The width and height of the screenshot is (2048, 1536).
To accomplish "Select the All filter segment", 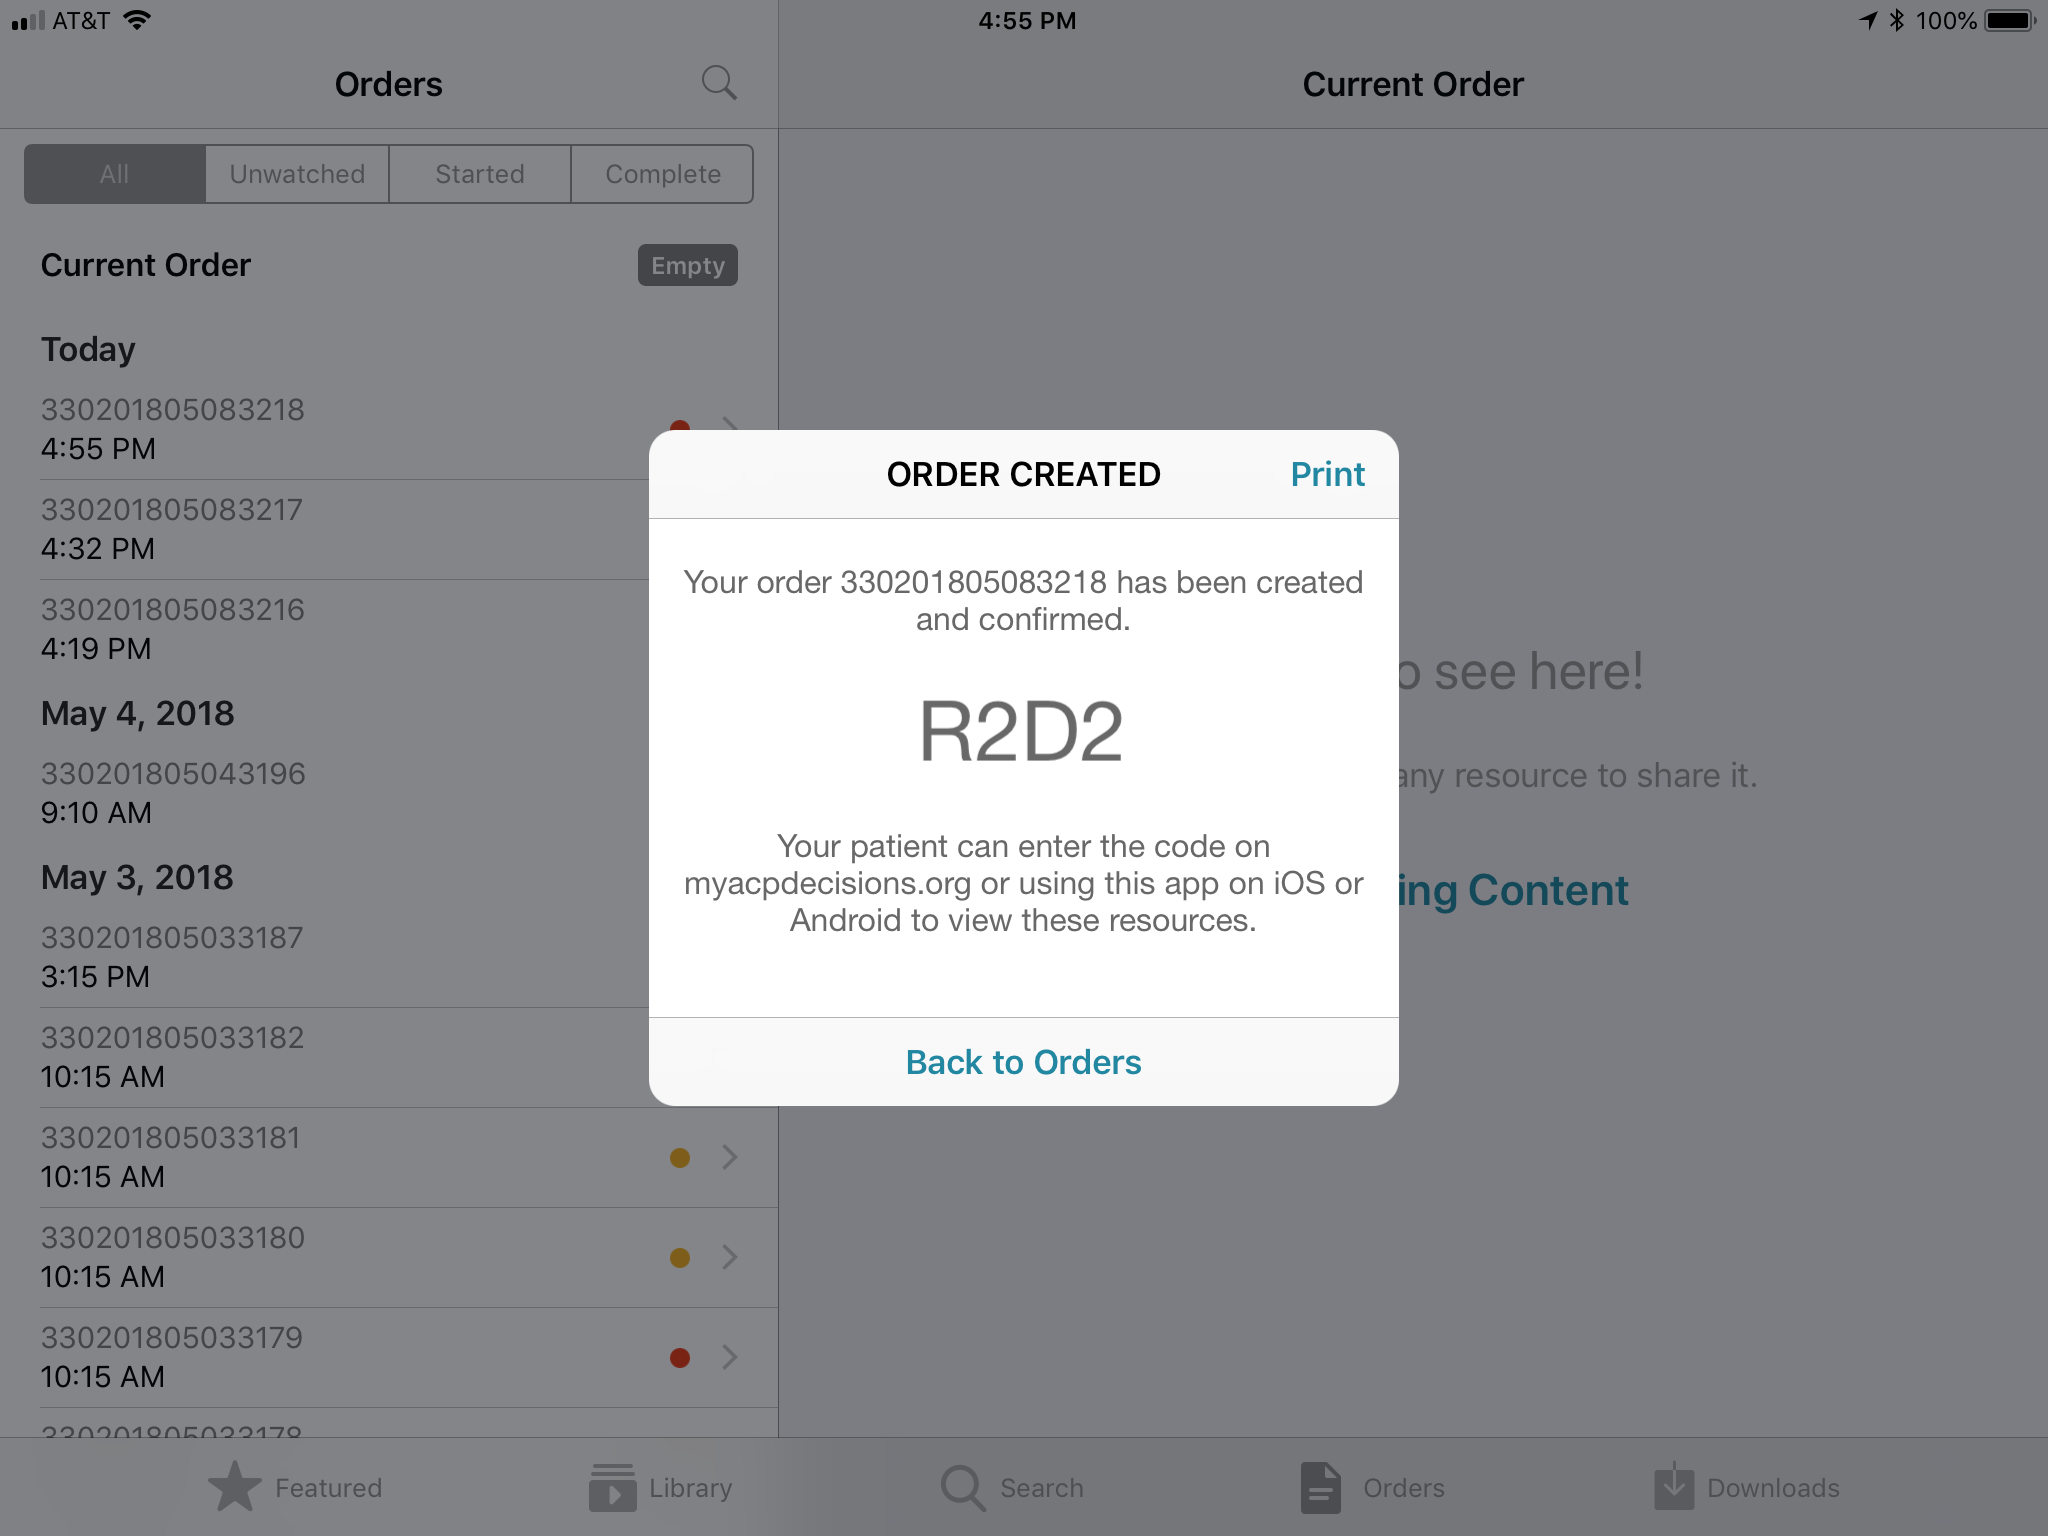I will tap(115, 174).
